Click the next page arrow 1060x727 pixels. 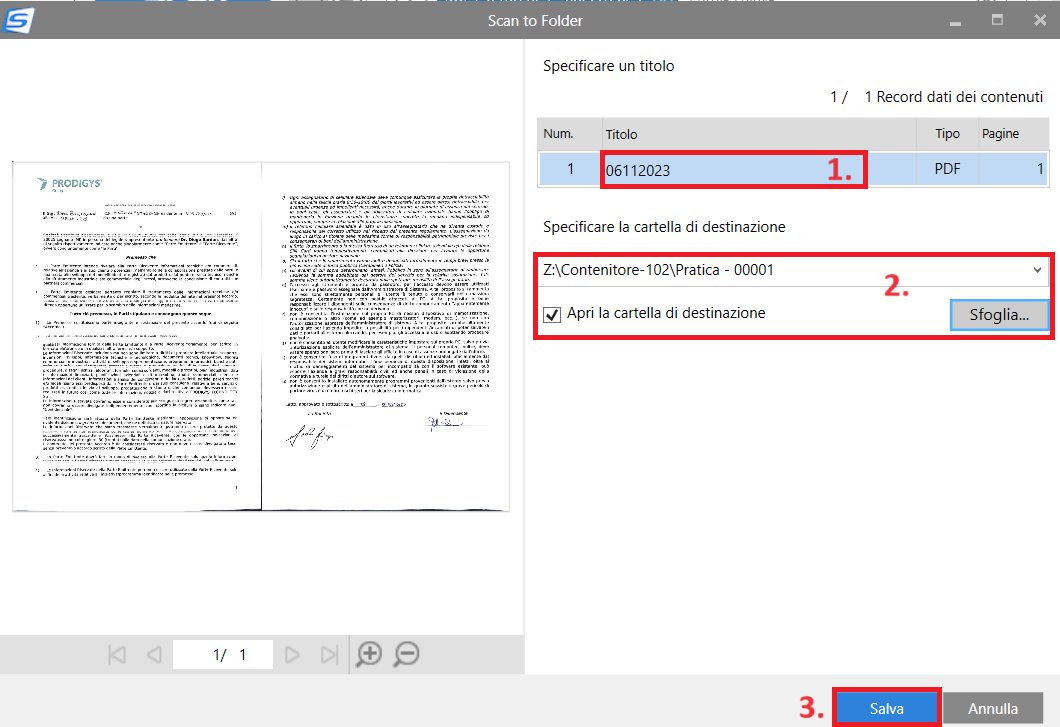tap(292, 655)
